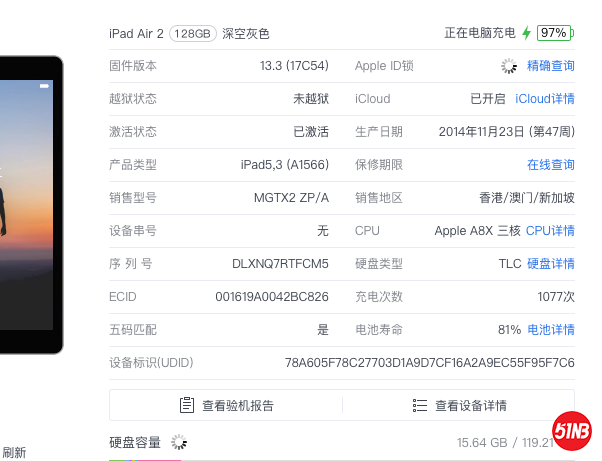The image size is (602, 461).
Task: Click the green charging lightning bolt icon
Action: (527, 33)
